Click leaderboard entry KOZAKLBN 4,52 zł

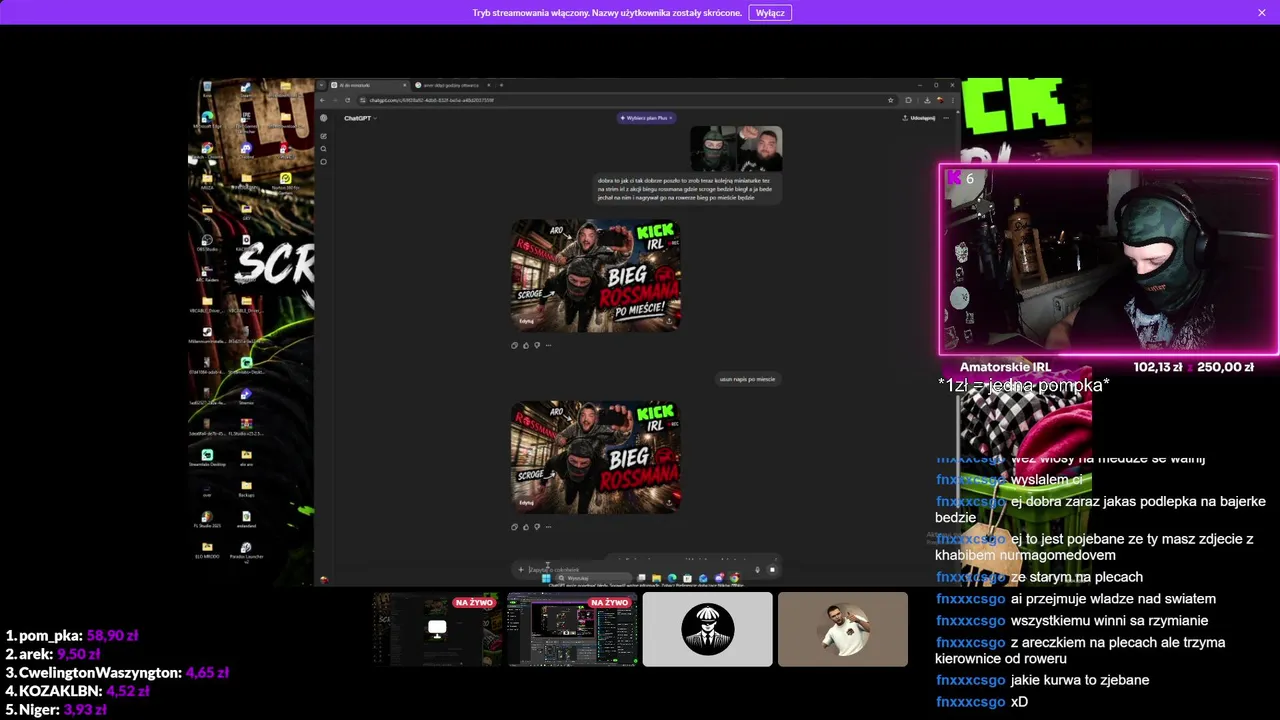click(x=78, y=691)
